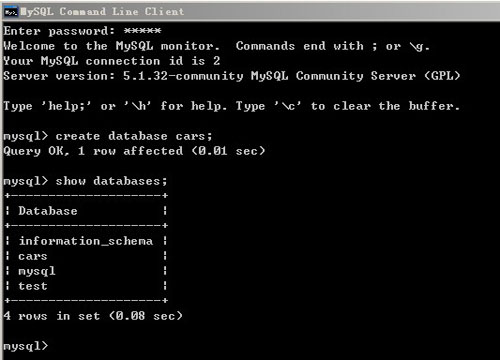Click the 'show databases;' command text

(x=111, y=181)
